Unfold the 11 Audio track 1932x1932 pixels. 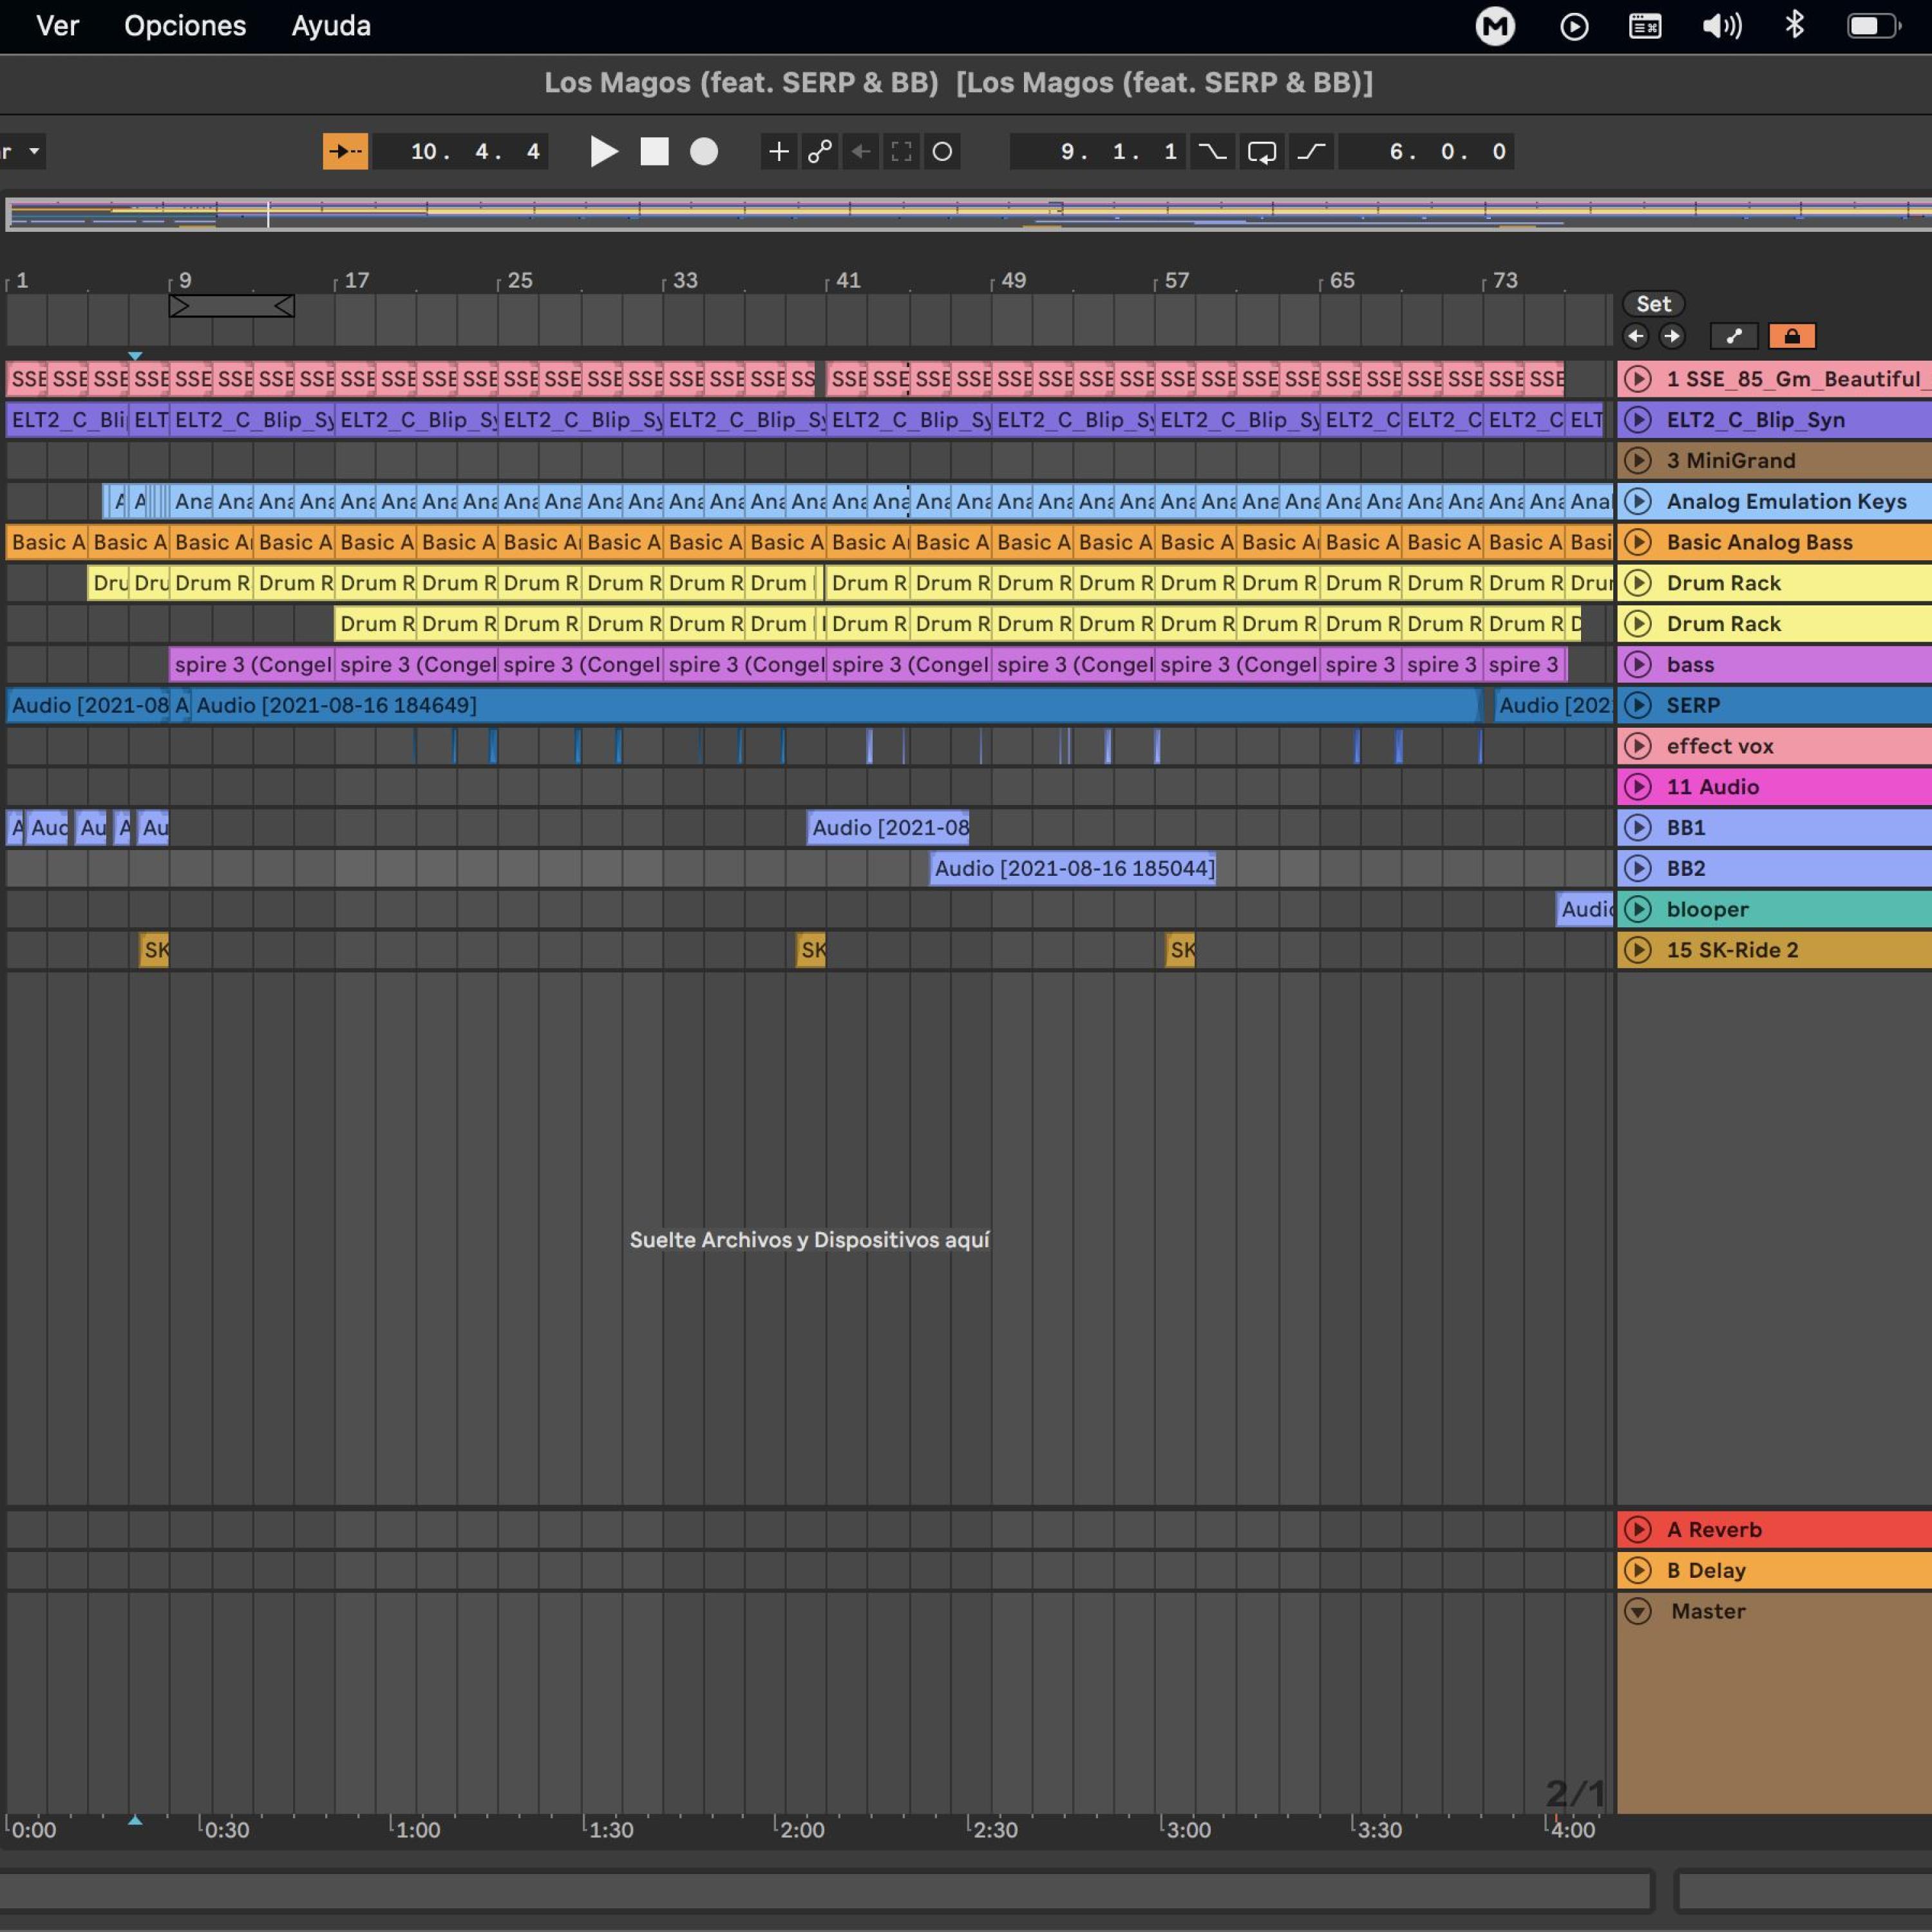coord(1638,787)
